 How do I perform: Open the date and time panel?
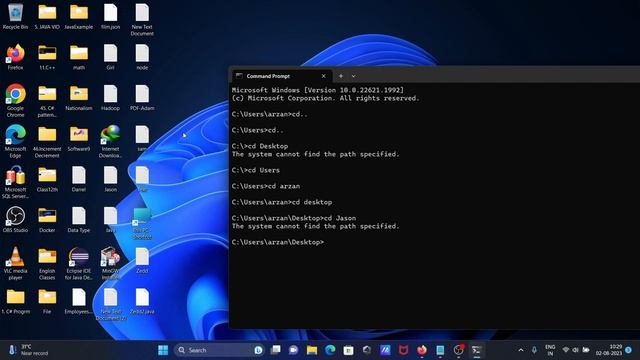[609, 350]
